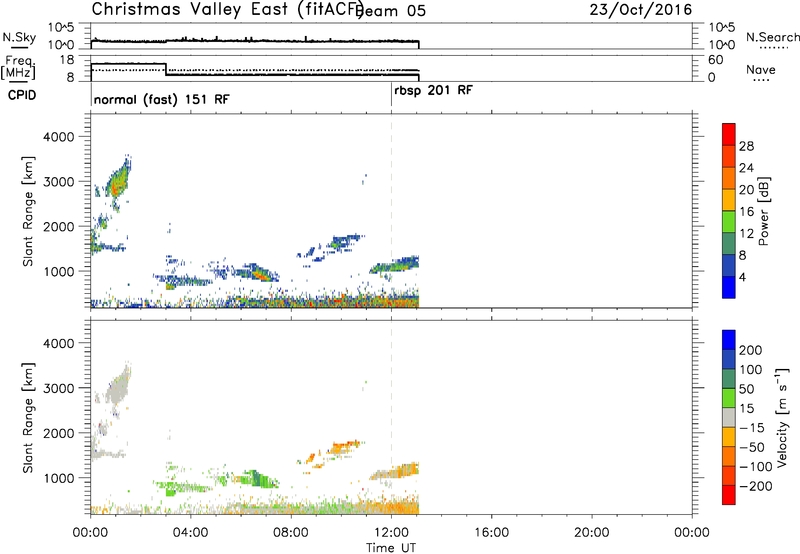The image size is (800, 554).
Task: Click the 'CPID' row label
Action: tap(22, 95)
